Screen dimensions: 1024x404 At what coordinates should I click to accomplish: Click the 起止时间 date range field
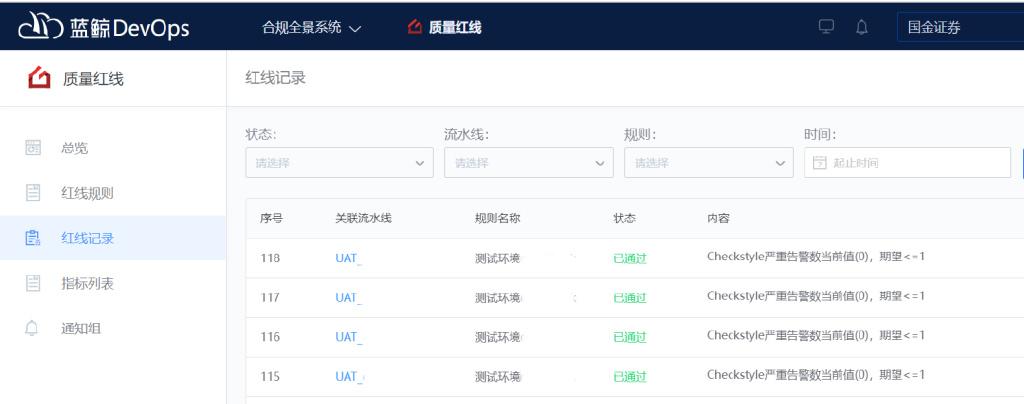(907, 163)
